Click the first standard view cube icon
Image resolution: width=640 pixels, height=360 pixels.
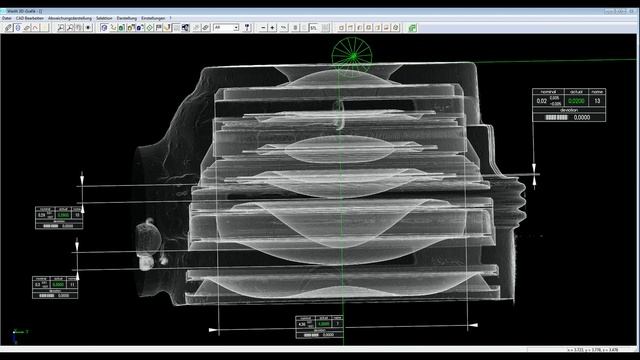341,28
